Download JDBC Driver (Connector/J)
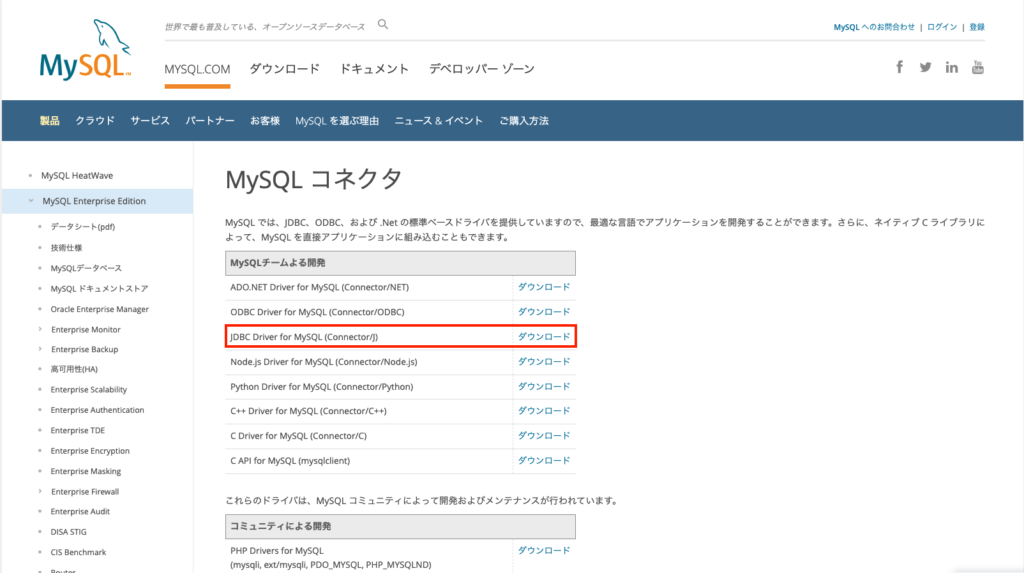Image resolution: width=1024 pixels, height=573 pixels. [544, 336]
